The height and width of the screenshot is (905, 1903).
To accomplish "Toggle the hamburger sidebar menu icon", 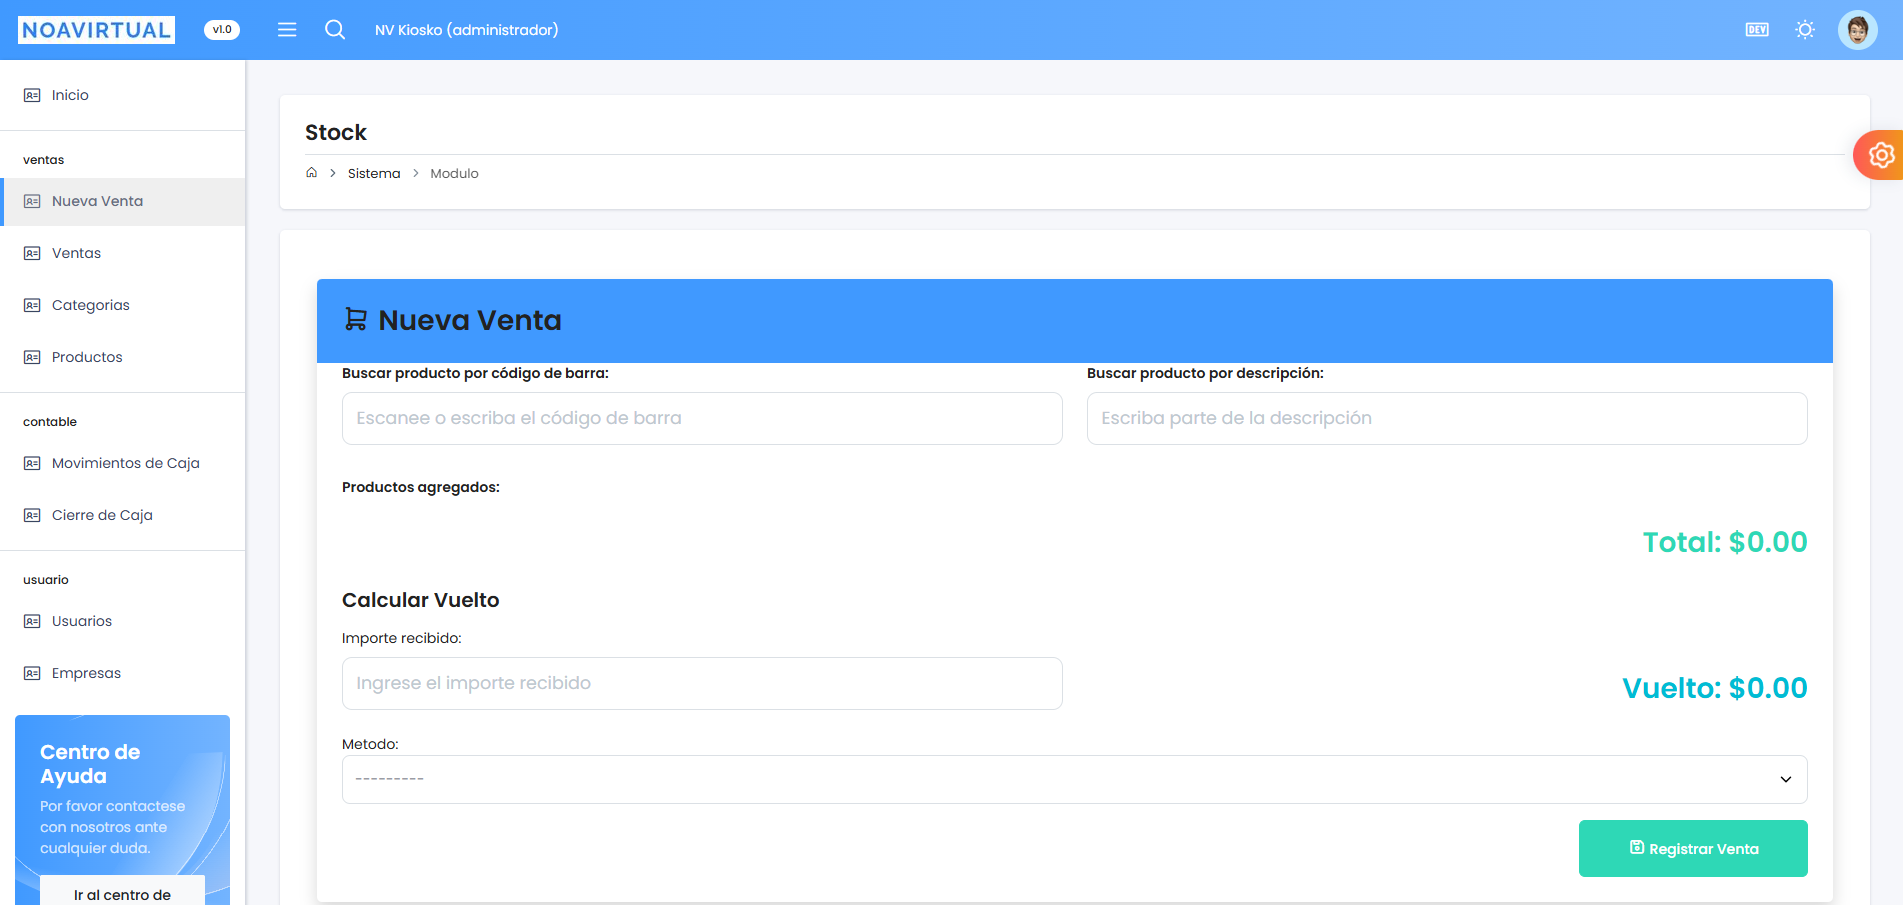I will [287, 30].
